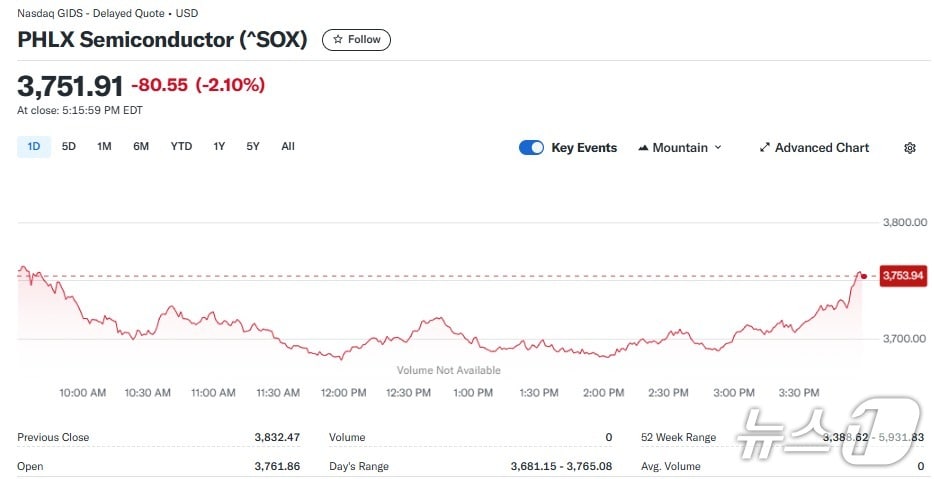Click the star icon in Follow button
934x479 pixels.
338,40
